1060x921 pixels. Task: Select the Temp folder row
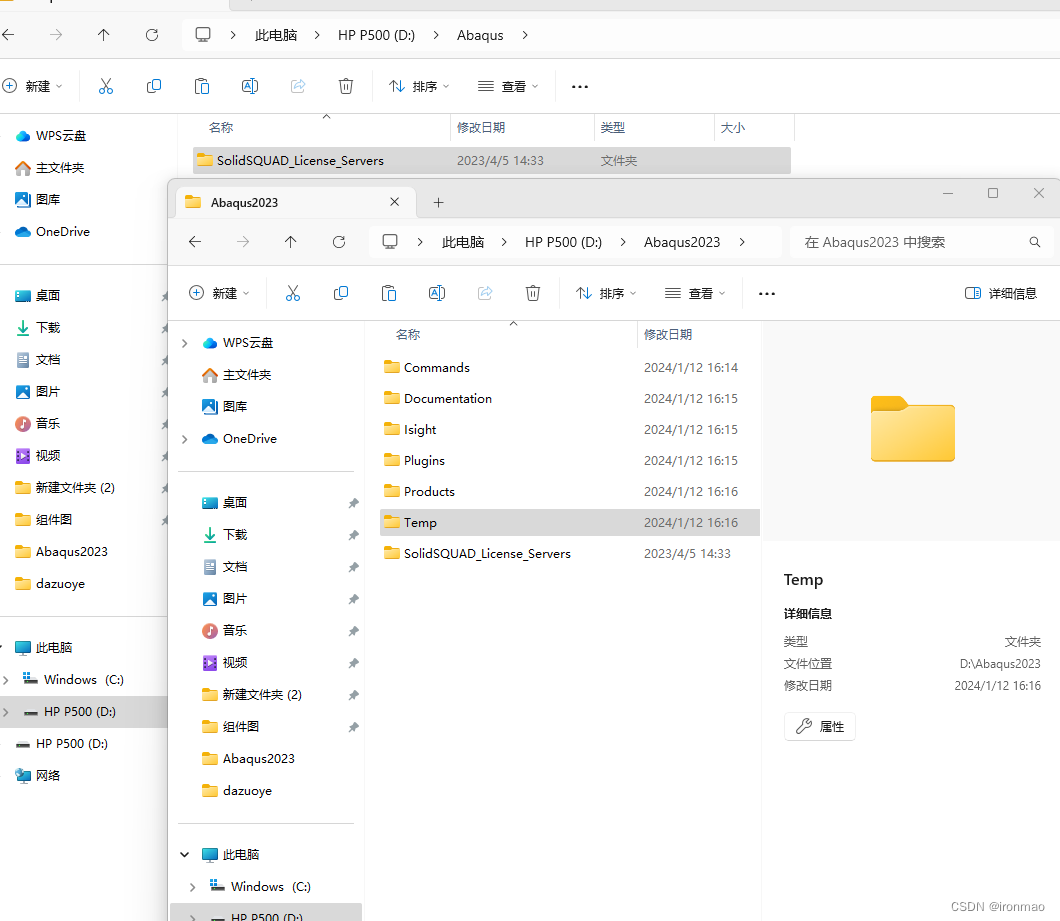(570, 523)
